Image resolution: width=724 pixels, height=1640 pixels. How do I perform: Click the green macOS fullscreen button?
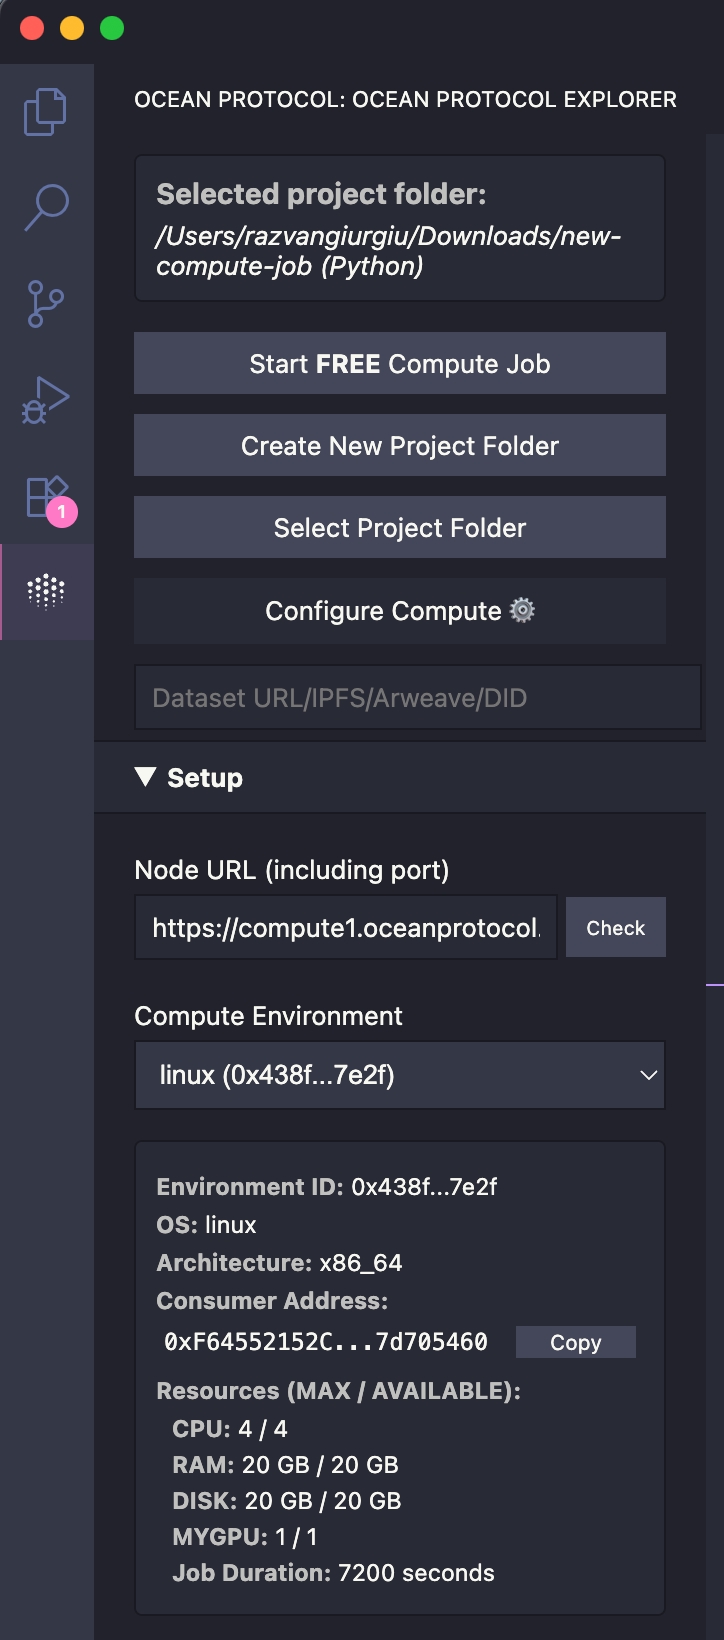[112, 28]
